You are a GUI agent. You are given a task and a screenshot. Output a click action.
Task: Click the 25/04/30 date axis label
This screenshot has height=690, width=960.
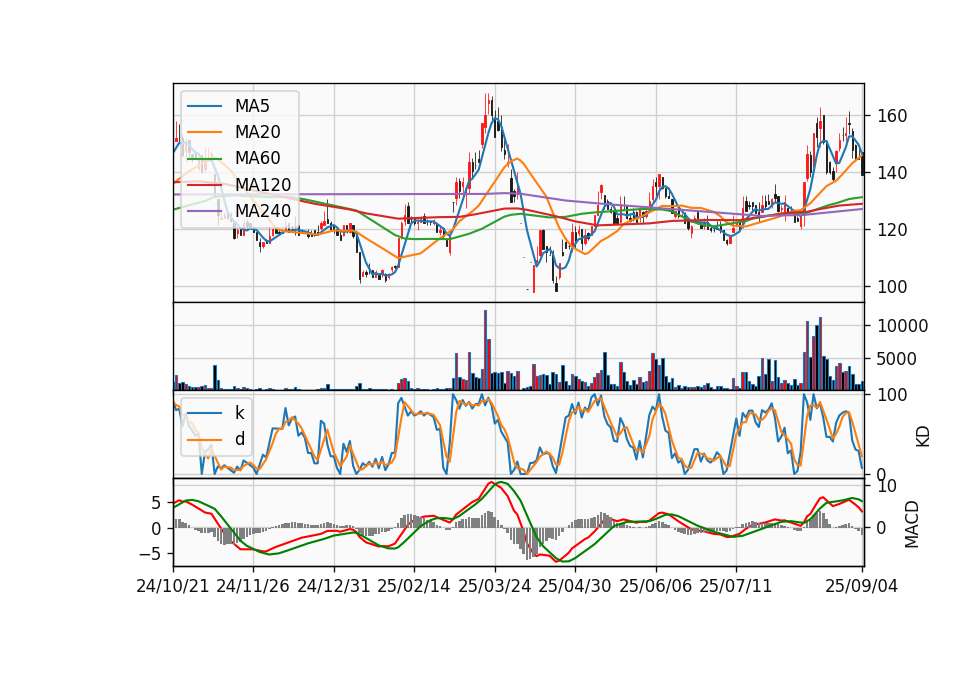pyautogui.click(x=574, y=586)
